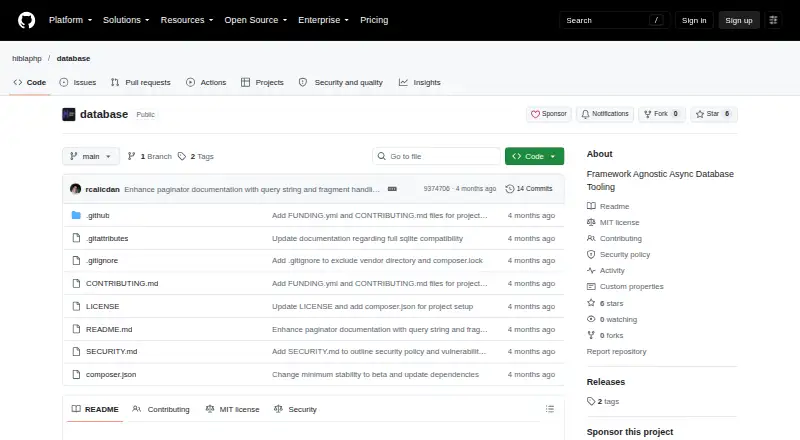Screen dimensions: 800x440
Task: Switch to the Insights tab
Action: coord(419,82)
